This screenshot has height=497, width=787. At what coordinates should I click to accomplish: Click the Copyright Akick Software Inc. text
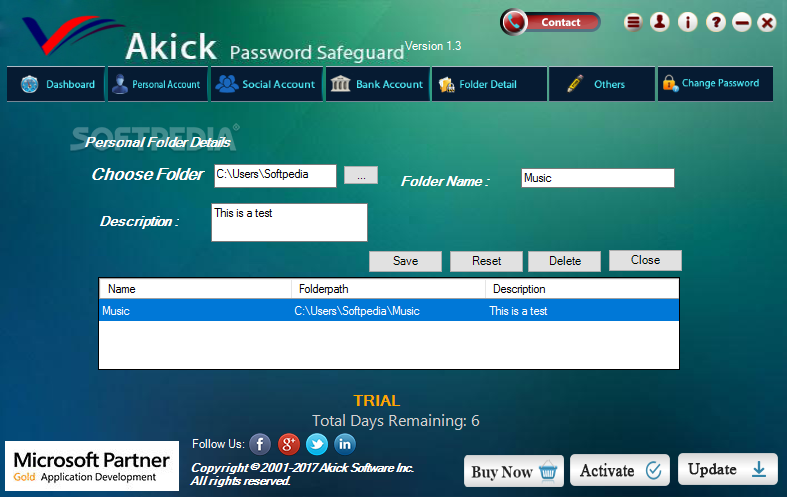tap(302, 474)
